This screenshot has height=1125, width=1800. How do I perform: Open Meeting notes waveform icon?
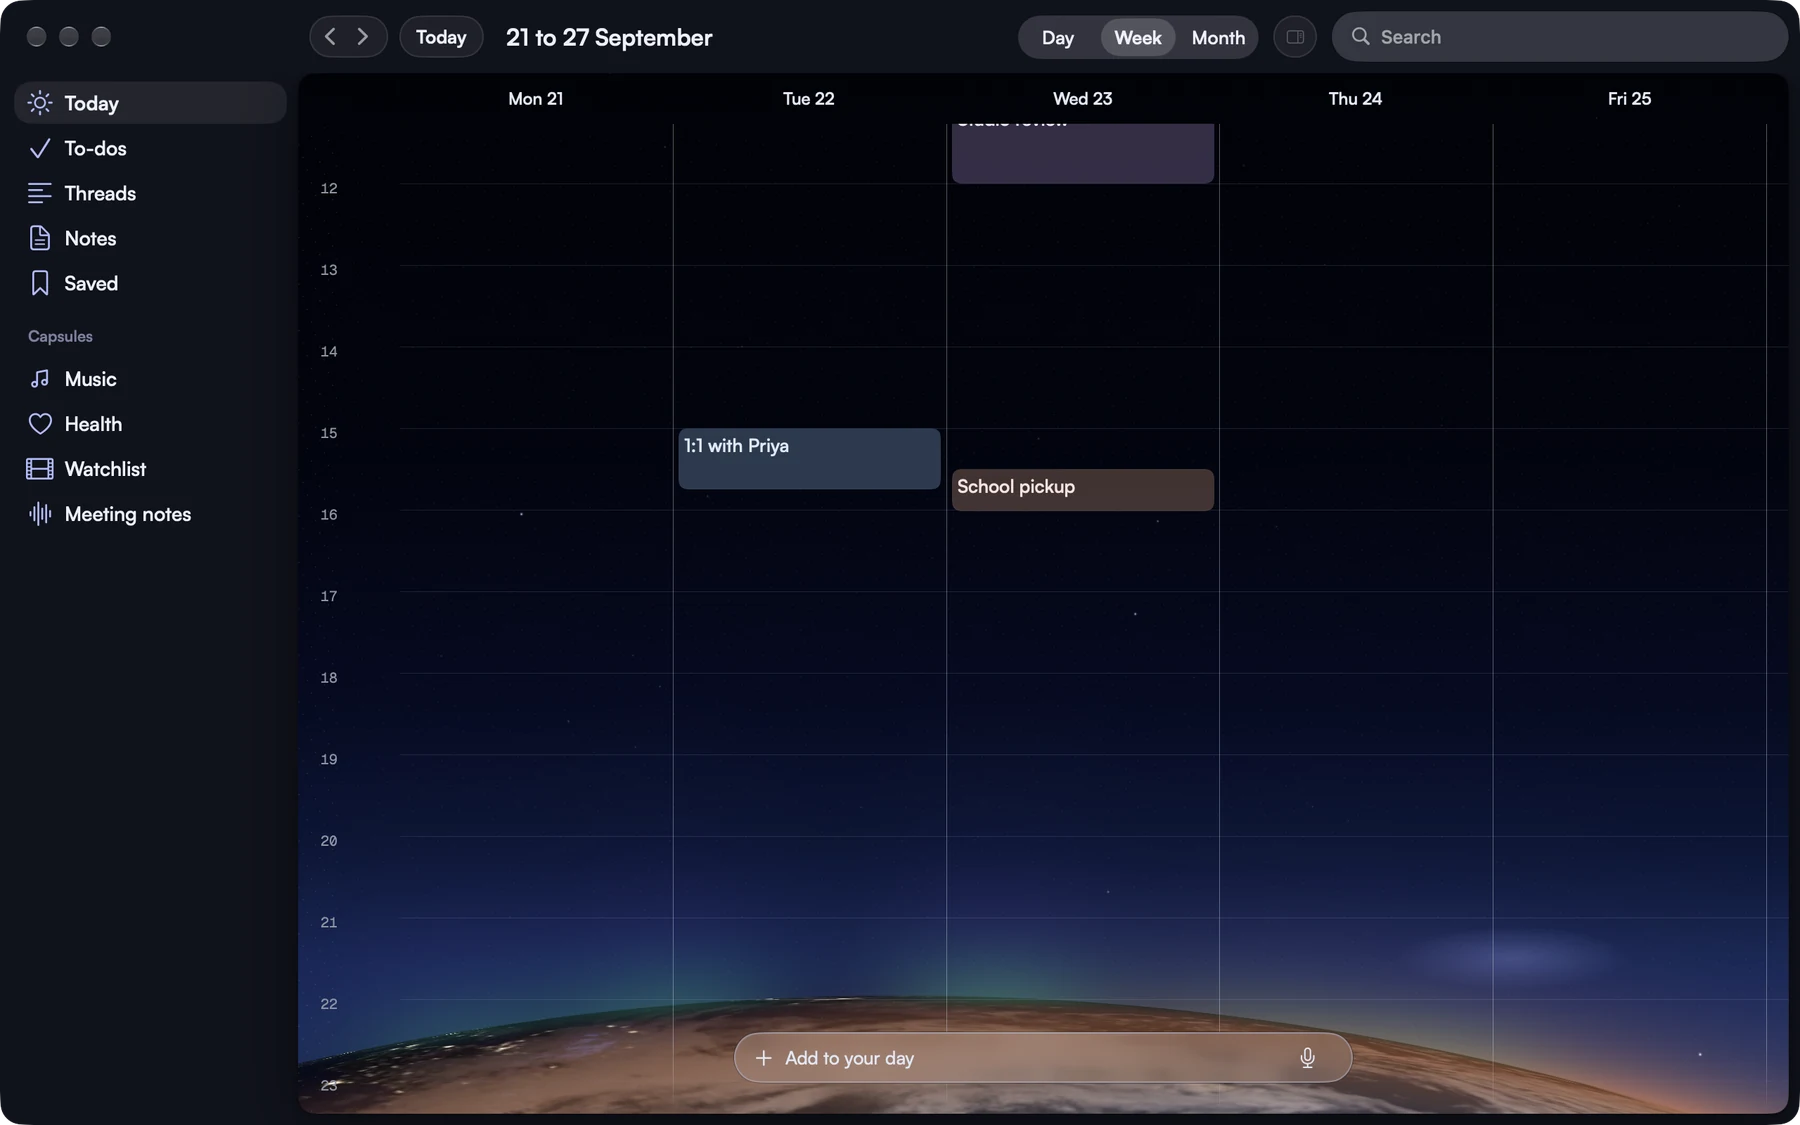[40, 514]
